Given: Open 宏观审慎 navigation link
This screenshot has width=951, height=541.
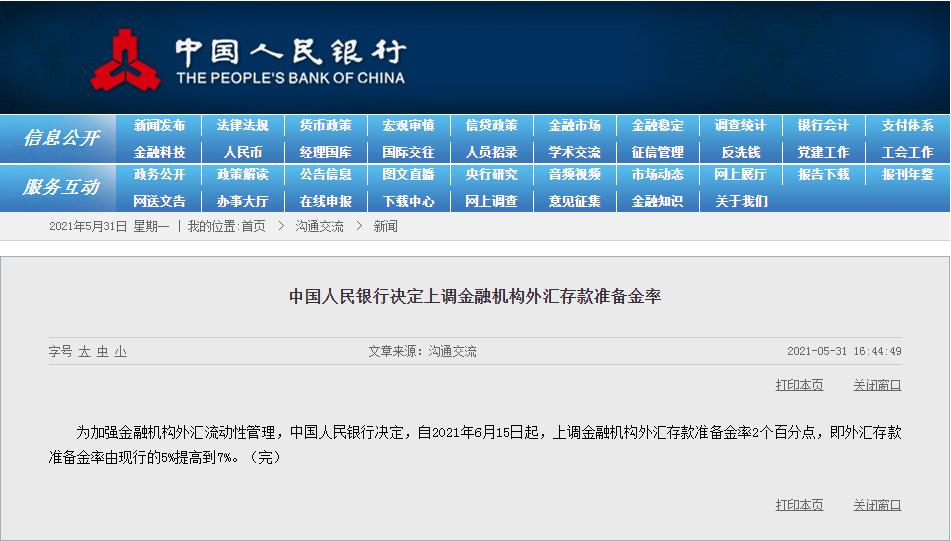Looking at the screenshot, I should click(x=409, y=126).
